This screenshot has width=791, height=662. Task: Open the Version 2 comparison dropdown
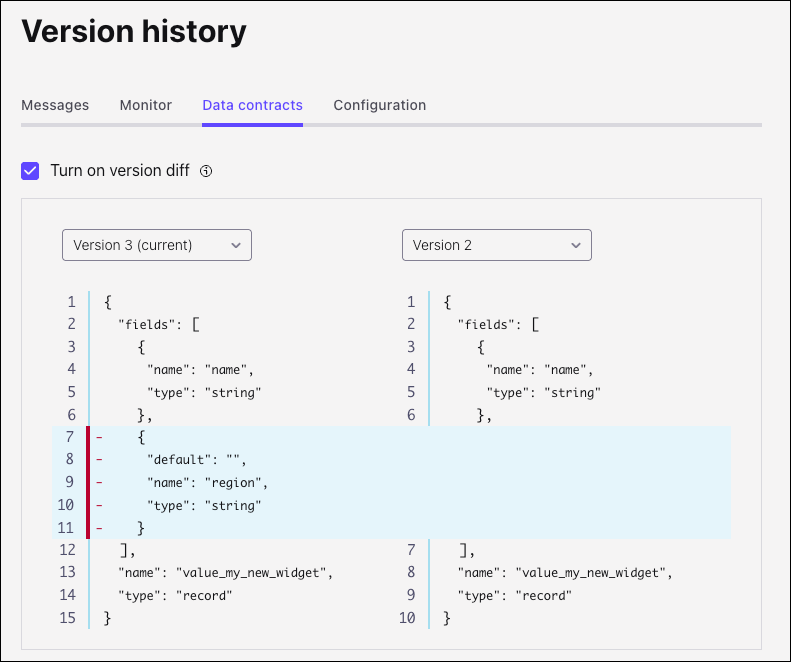click(x=496, y=245)
